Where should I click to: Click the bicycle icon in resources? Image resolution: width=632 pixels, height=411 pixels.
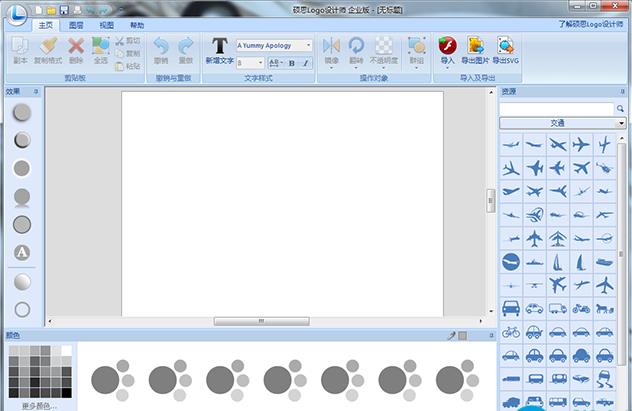pyautogui.click(x=511, y=331)
